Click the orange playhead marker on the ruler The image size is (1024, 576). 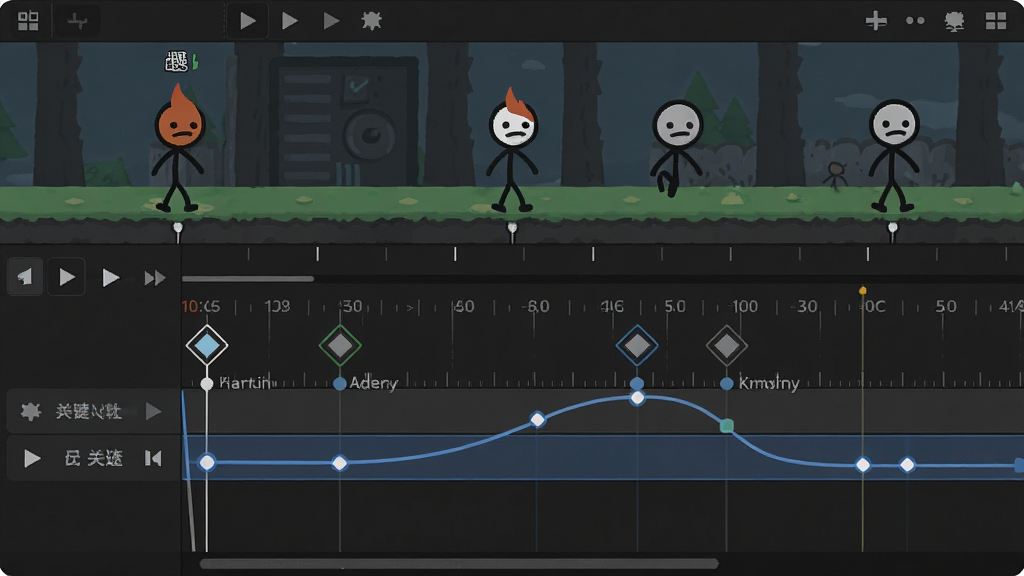tap(863, 290)
